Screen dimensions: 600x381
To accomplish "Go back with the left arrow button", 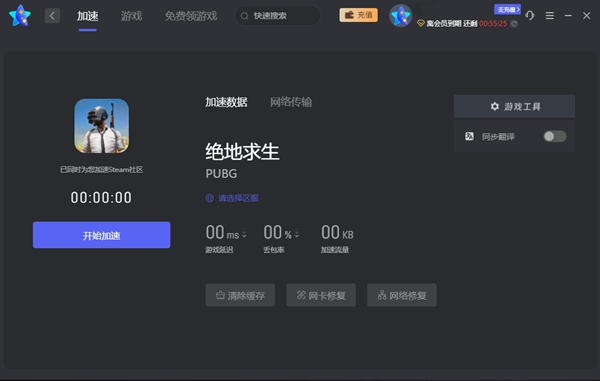I will [x=52, y=16].
